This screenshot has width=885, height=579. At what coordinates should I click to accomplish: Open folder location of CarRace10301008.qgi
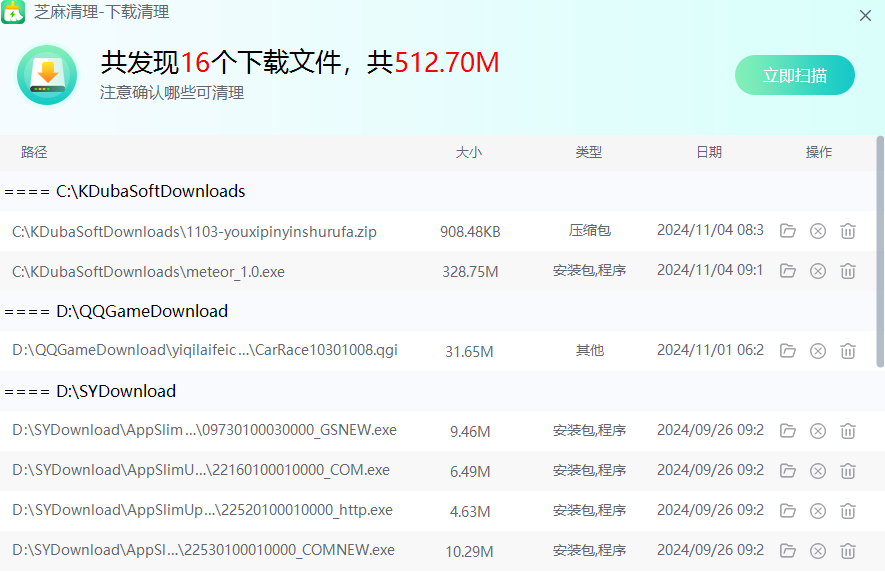click(x=788, y=351)
